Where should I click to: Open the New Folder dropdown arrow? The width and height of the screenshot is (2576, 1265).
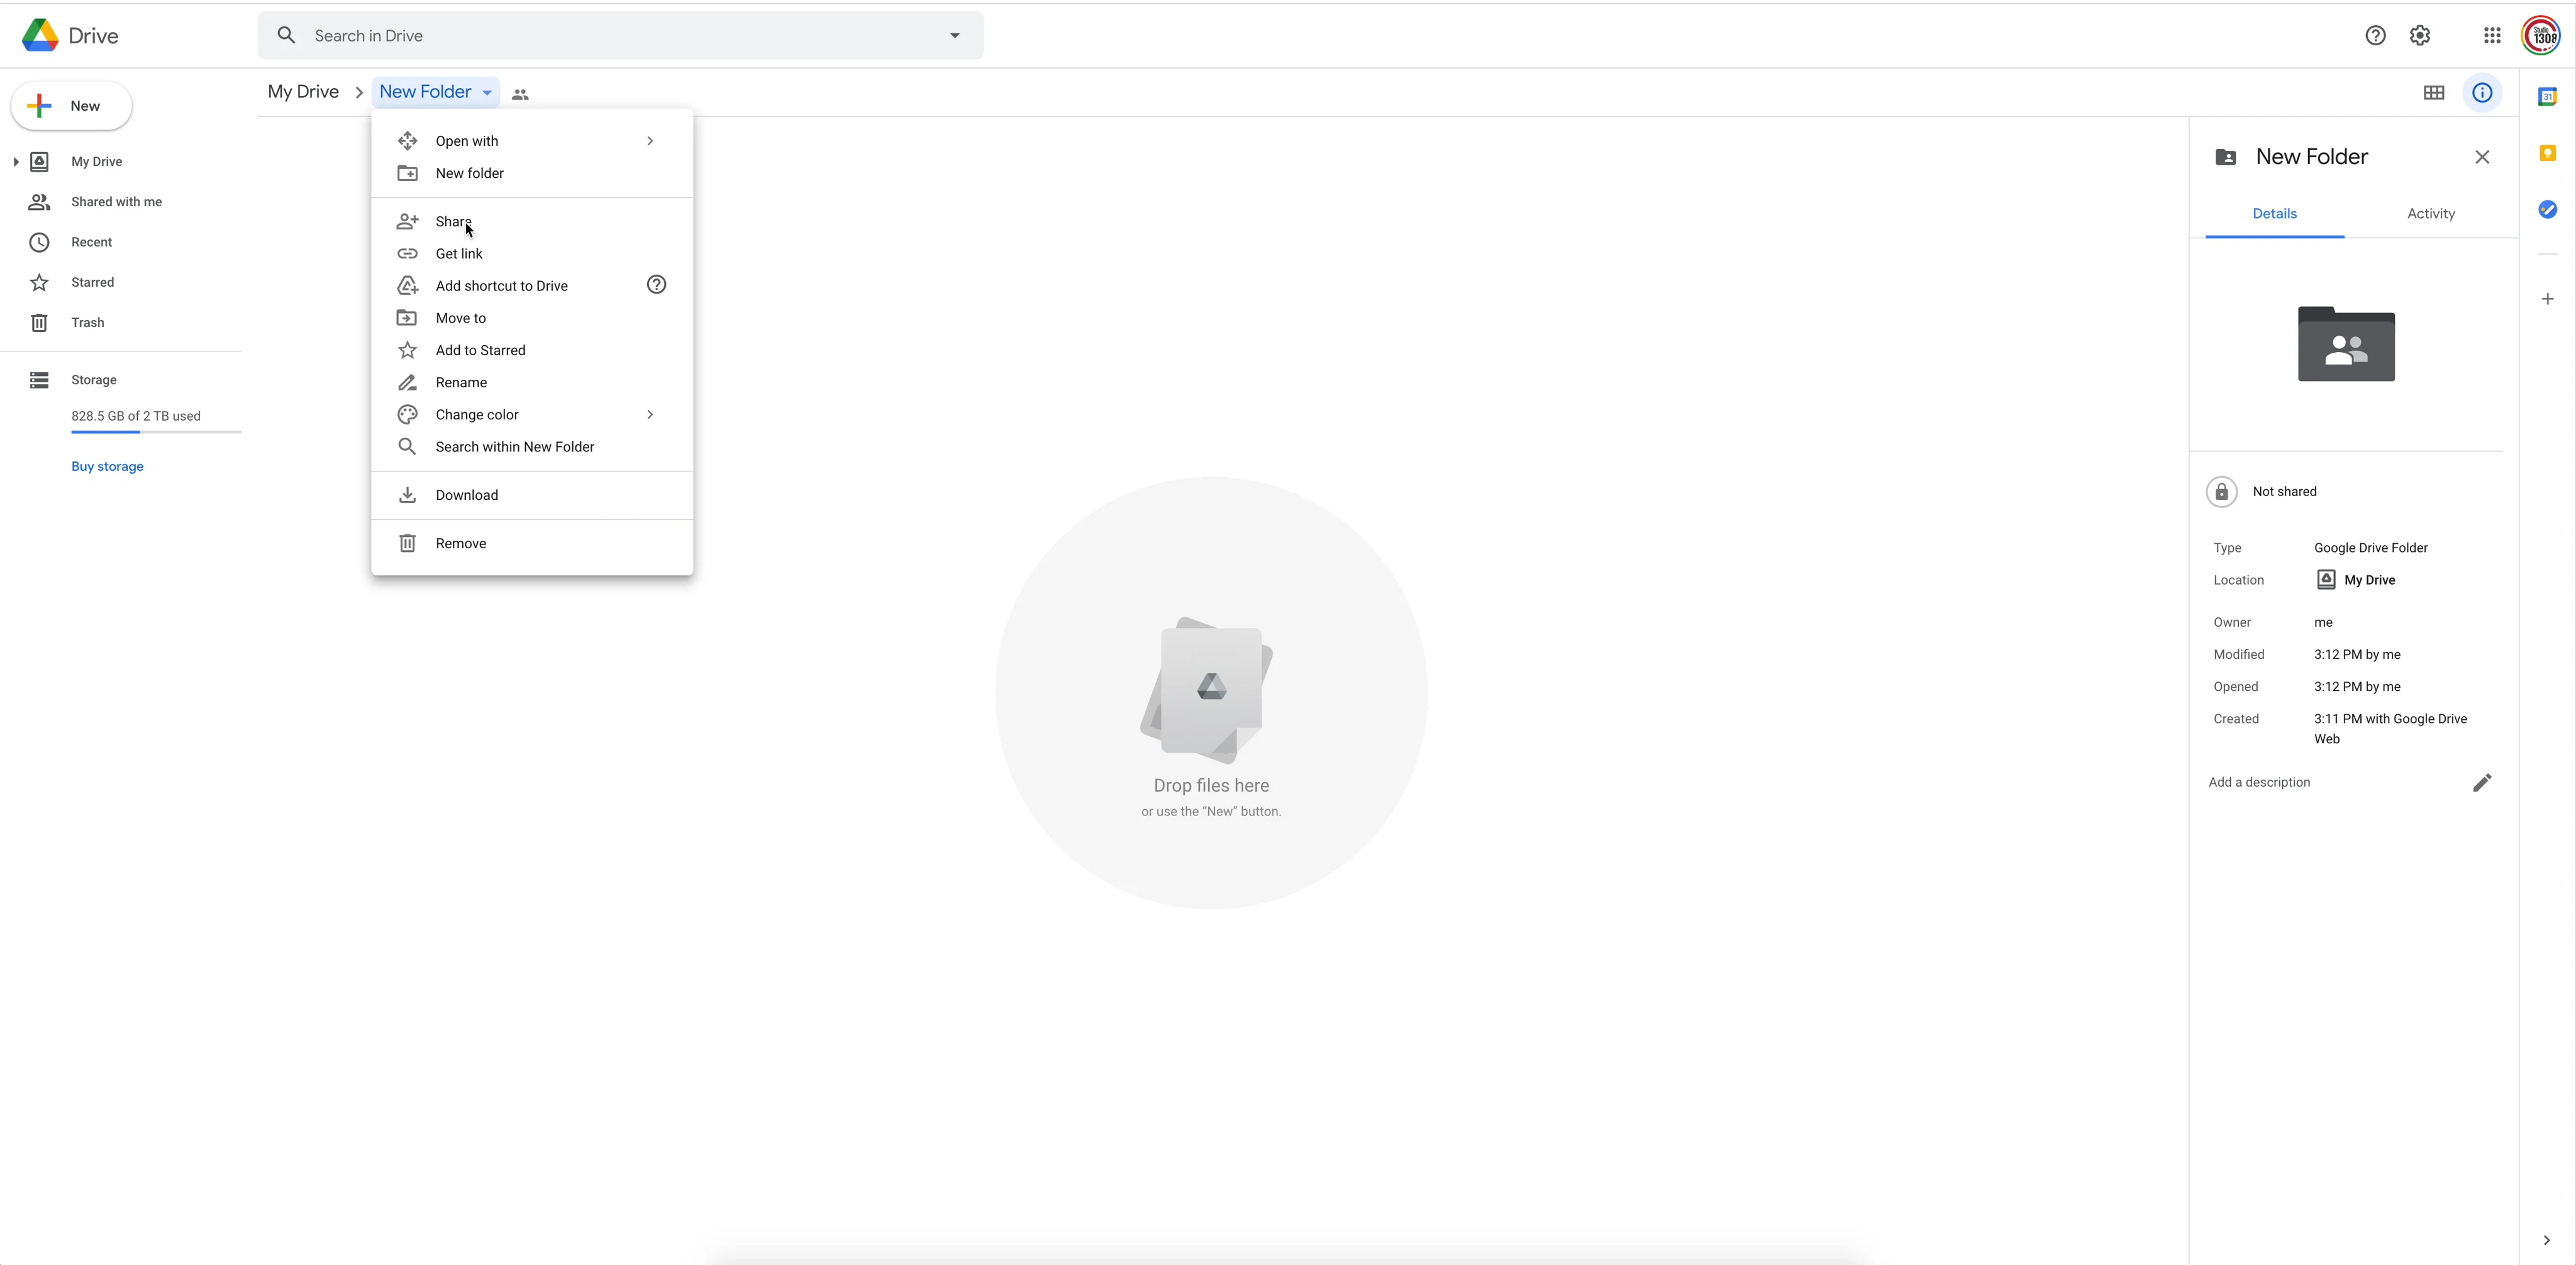[488, 92]
